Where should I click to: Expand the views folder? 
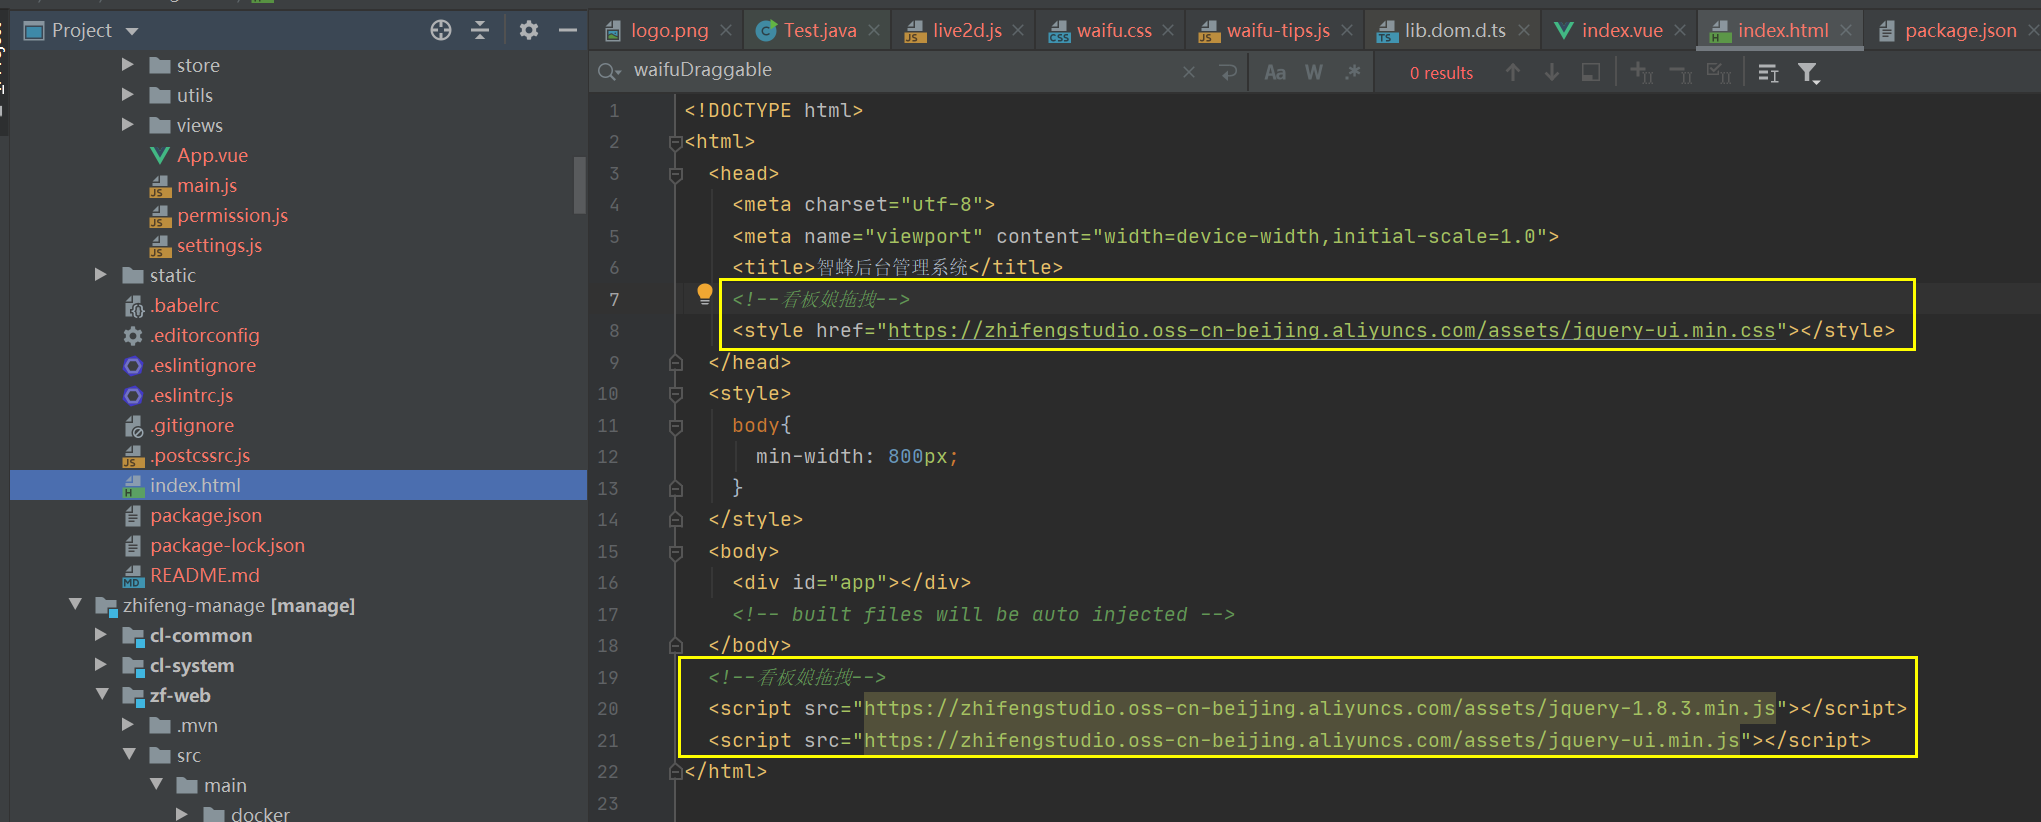[x=128, y=125]
